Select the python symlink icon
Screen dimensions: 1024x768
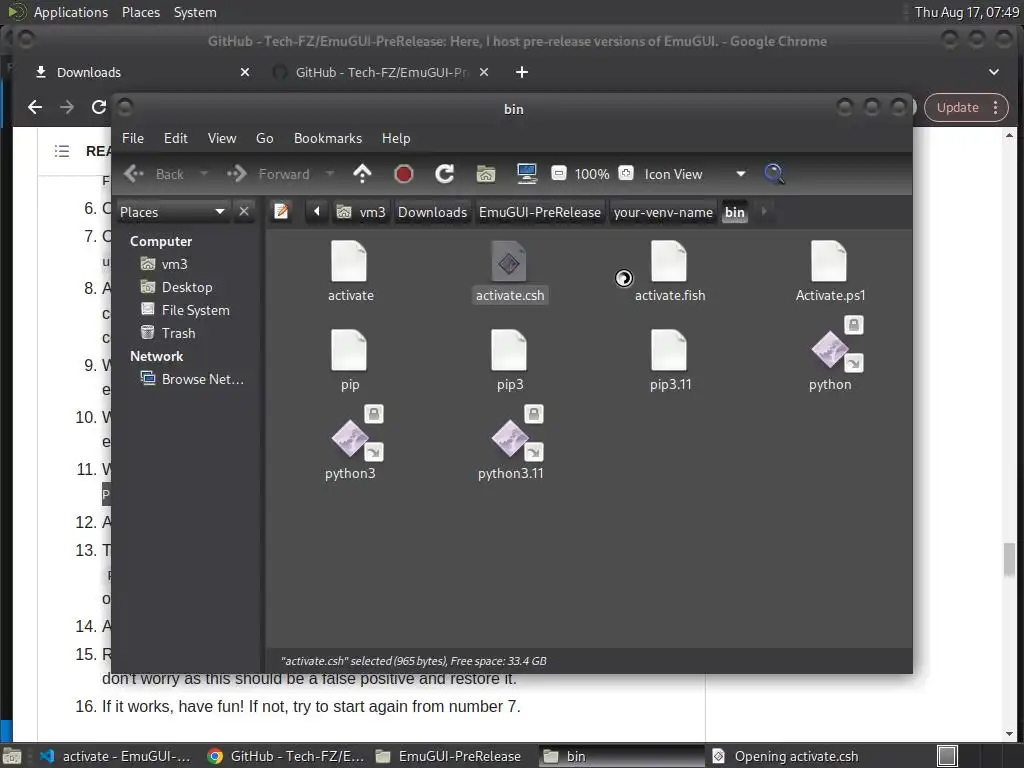(831, 351)
